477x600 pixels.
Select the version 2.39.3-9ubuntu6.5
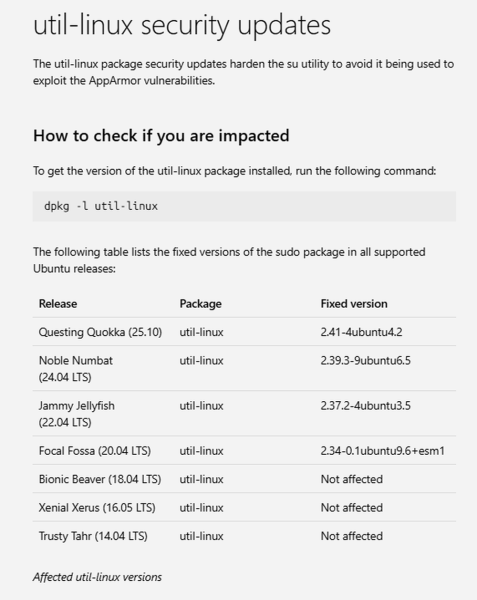[365, 360]
